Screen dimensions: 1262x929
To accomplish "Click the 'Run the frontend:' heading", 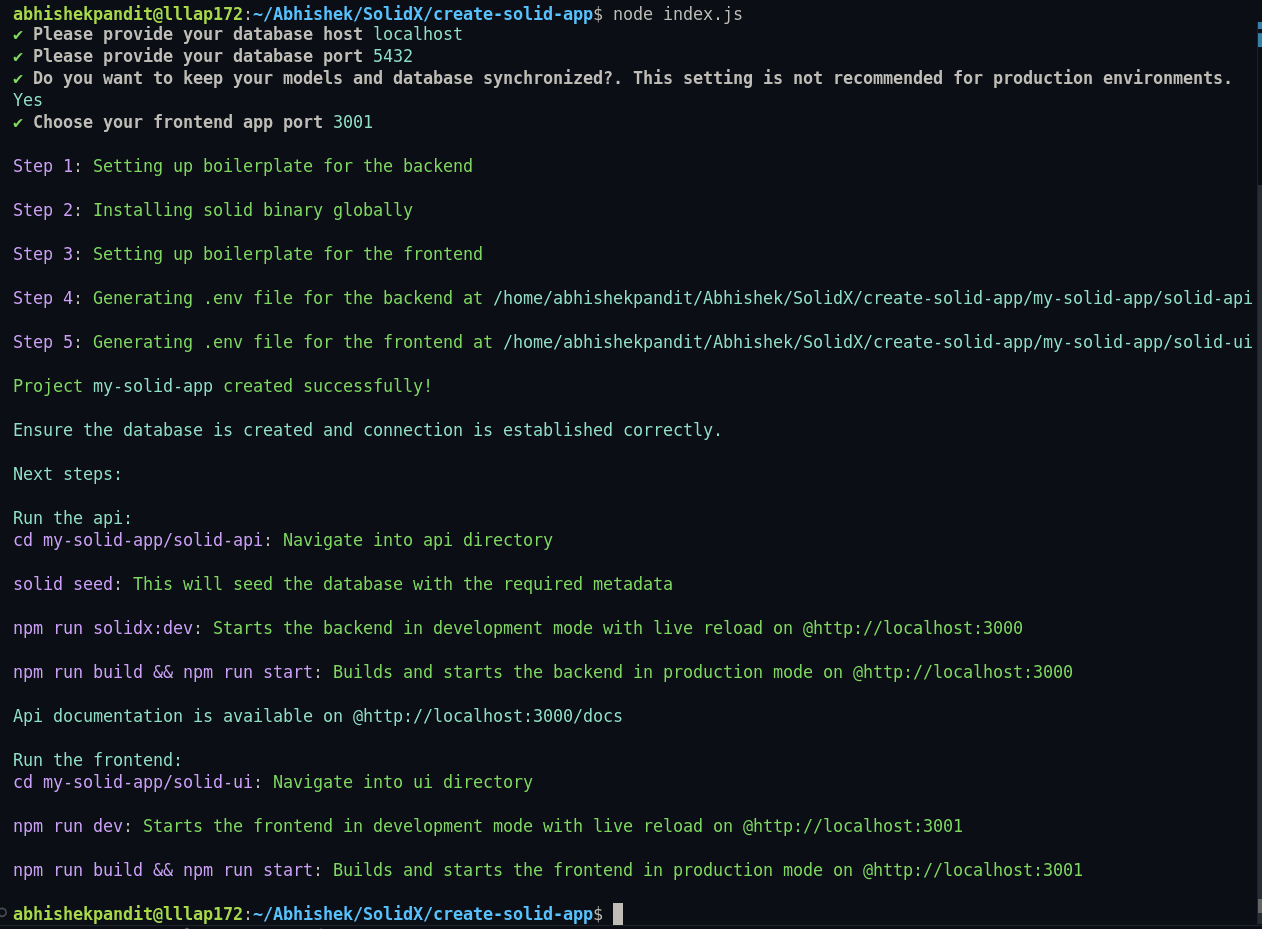I will pos(98,760).
